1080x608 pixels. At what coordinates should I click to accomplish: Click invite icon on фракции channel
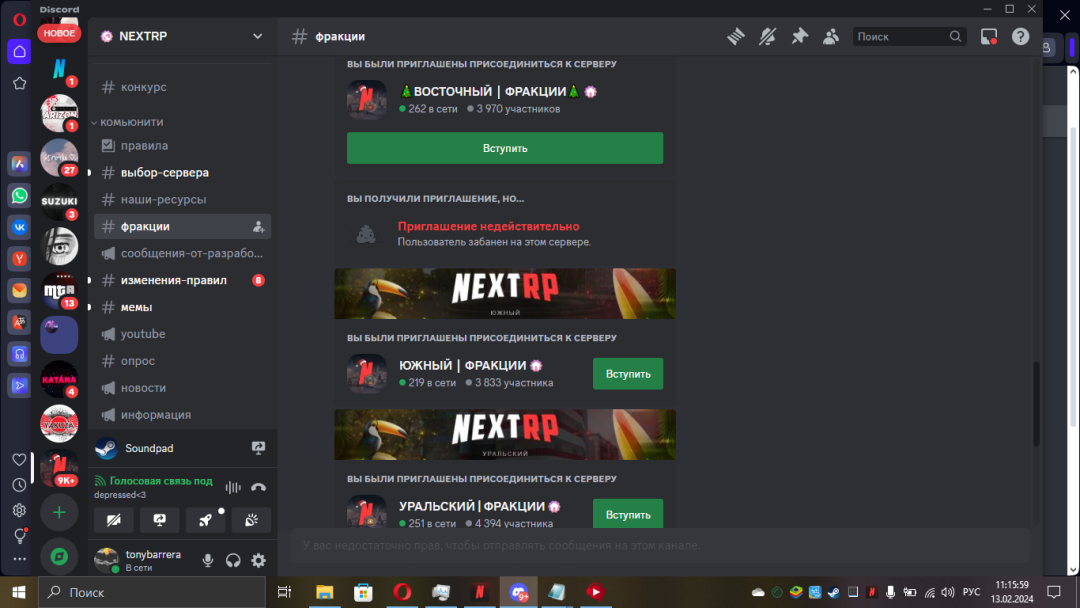click(258, 227)
